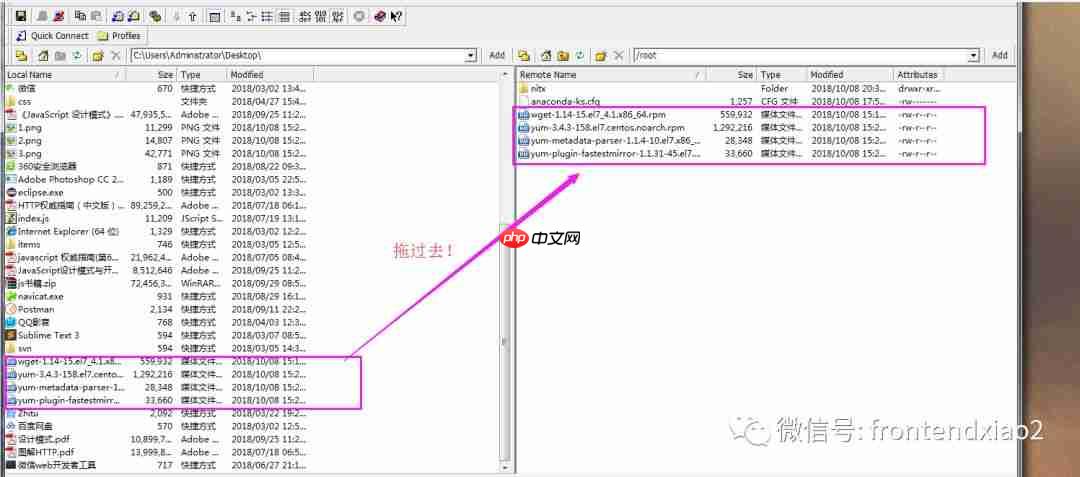The width and height of the screenshot is (1080, 477).
Task: Click Delete icon in remote pane toolbar
Action: (x=619, y=56)
